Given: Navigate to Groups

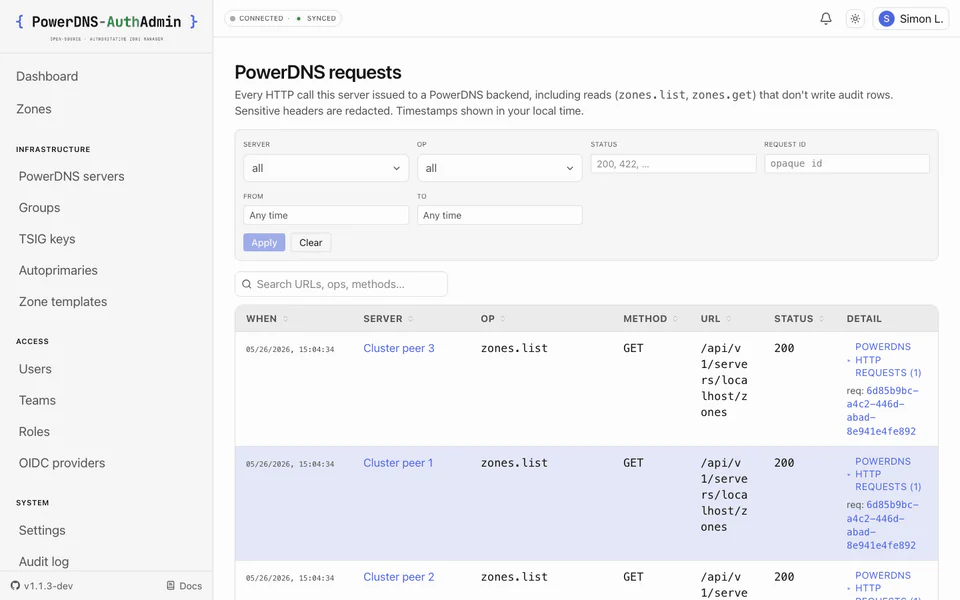Looking at the screenshot, I should 39,208.
